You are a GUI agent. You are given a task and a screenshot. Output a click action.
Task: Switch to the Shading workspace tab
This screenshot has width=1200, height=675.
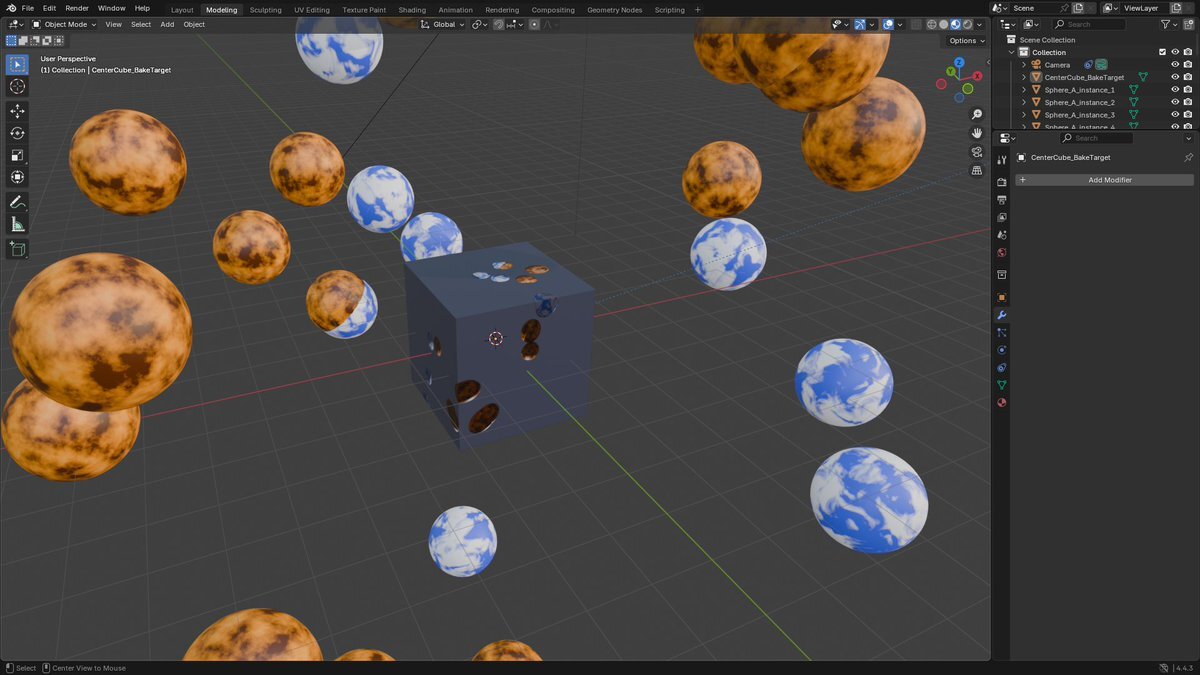[412, 9]
